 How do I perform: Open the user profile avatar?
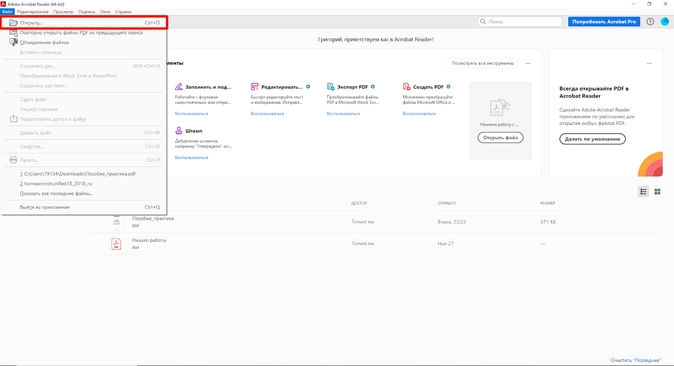[665, 22]
